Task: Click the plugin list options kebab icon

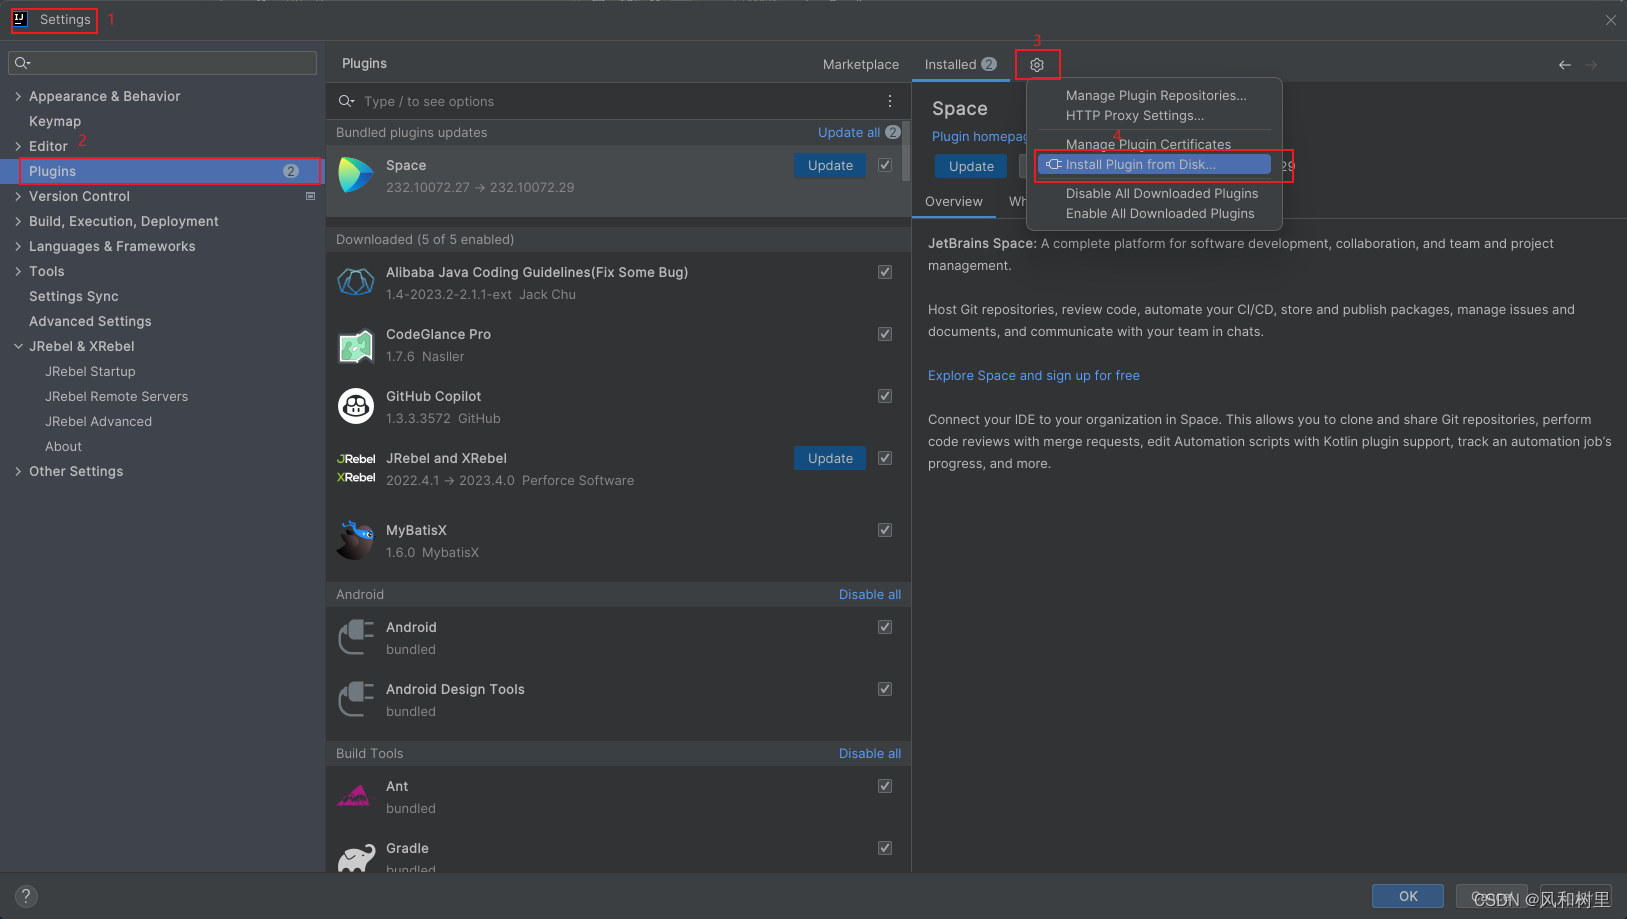Action: point(889,101)
